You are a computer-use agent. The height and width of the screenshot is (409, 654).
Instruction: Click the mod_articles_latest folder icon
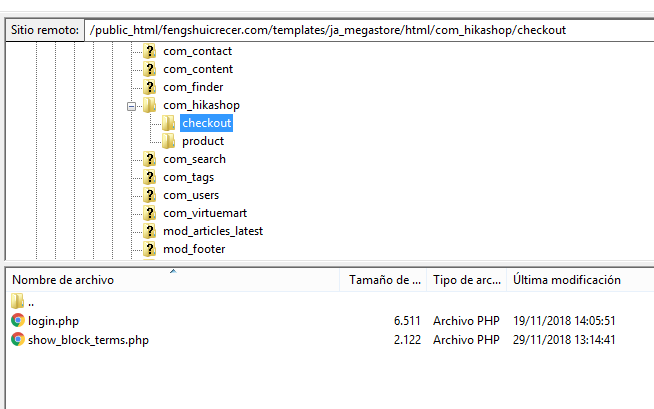pyautogui.click(x=149, y=231)
